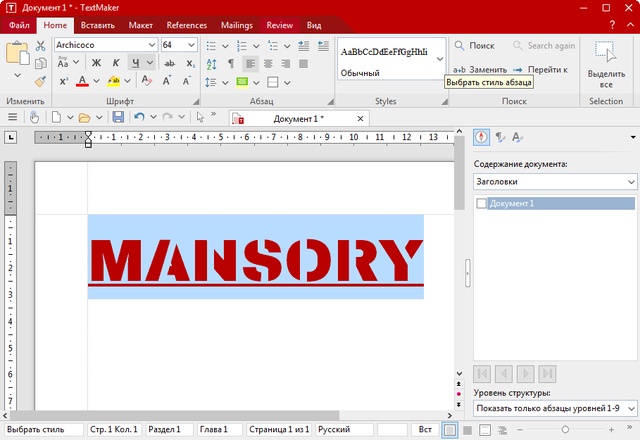Switch sidebar to paragraph styles icon
The image size is (640, 440).
[x=500, y=137]
